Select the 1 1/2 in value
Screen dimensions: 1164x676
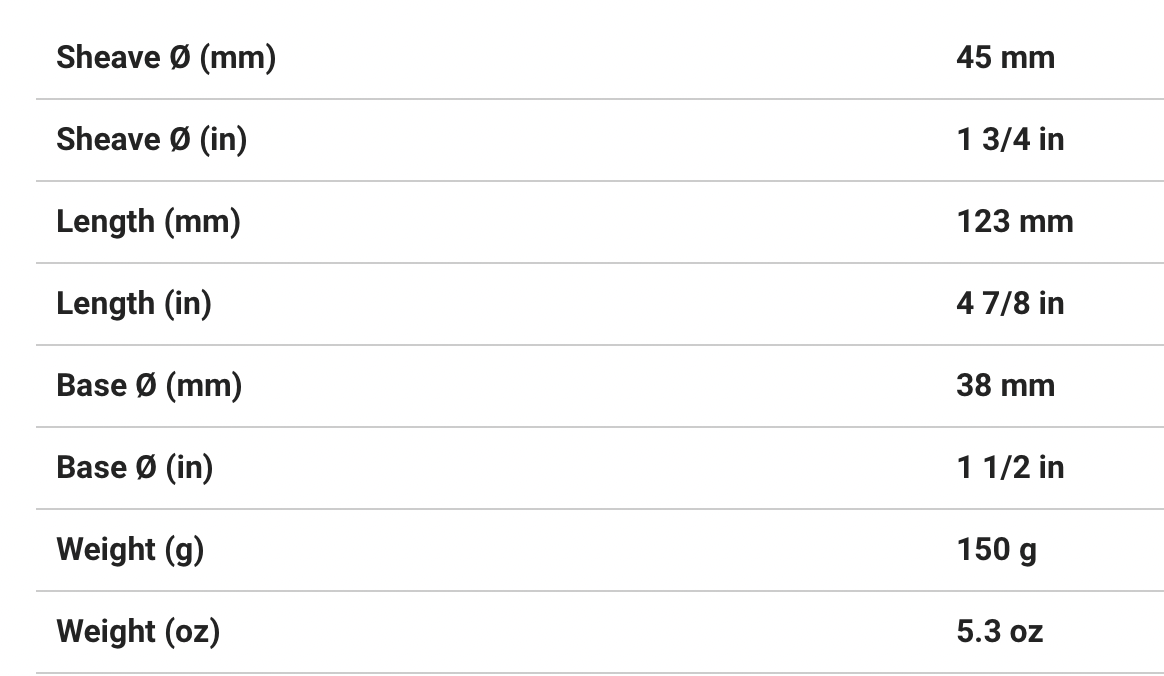coord(1010,468)
